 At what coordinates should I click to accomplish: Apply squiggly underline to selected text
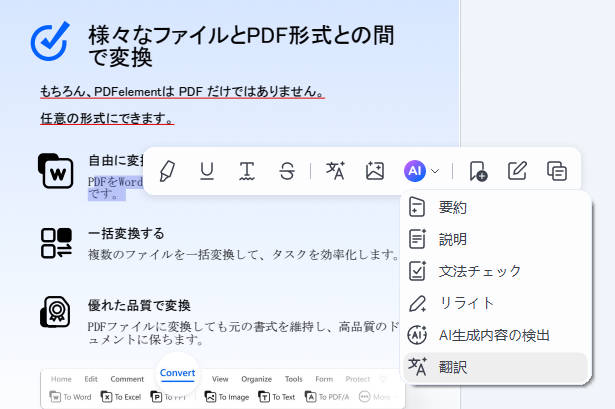(247, 171)
